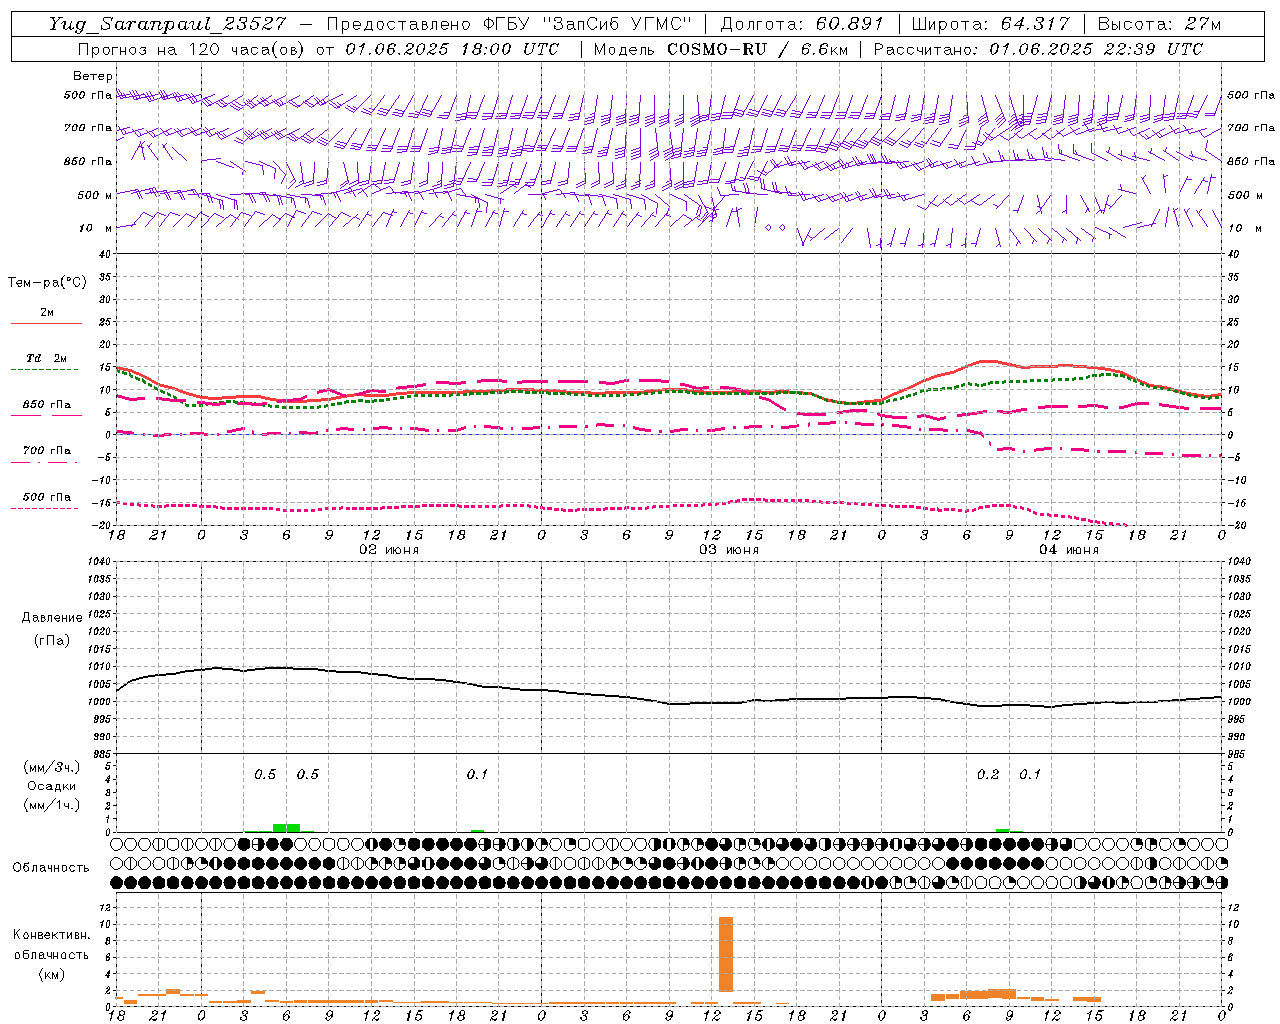Click the tall orange convective cloud bar
The height and width of the screenshot is (1024, 1280).
pos(726,954)
